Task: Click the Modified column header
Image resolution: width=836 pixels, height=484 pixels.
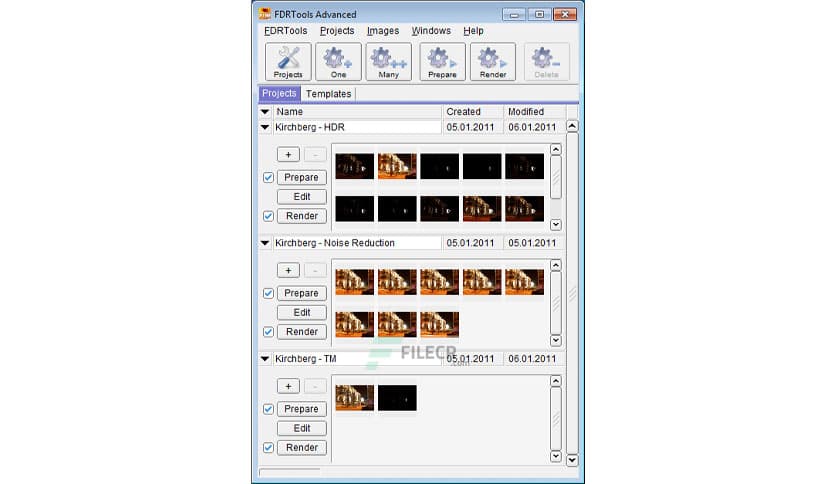Action: pyautogui.click(x=535, y=112)
